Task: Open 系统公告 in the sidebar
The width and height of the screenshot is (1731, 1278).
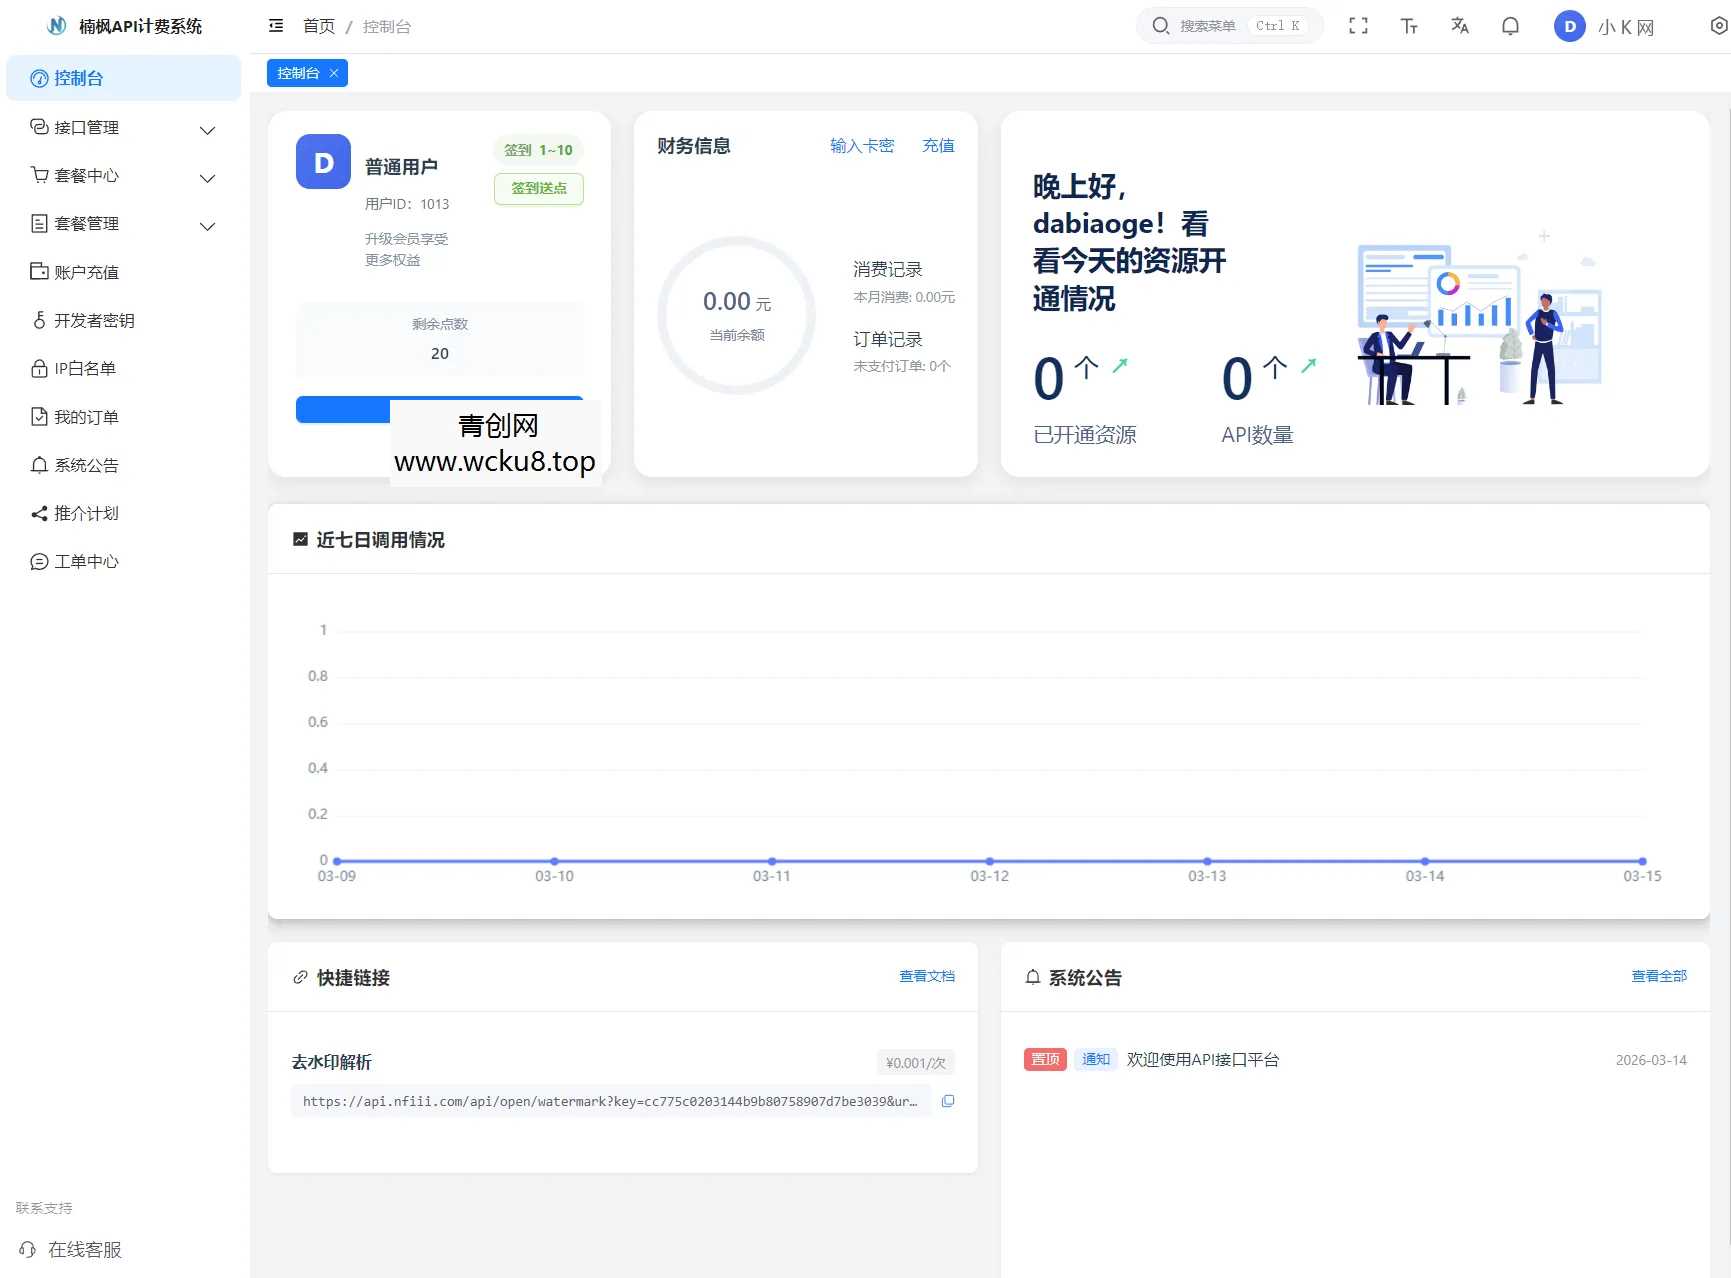Action: (85, 464)
